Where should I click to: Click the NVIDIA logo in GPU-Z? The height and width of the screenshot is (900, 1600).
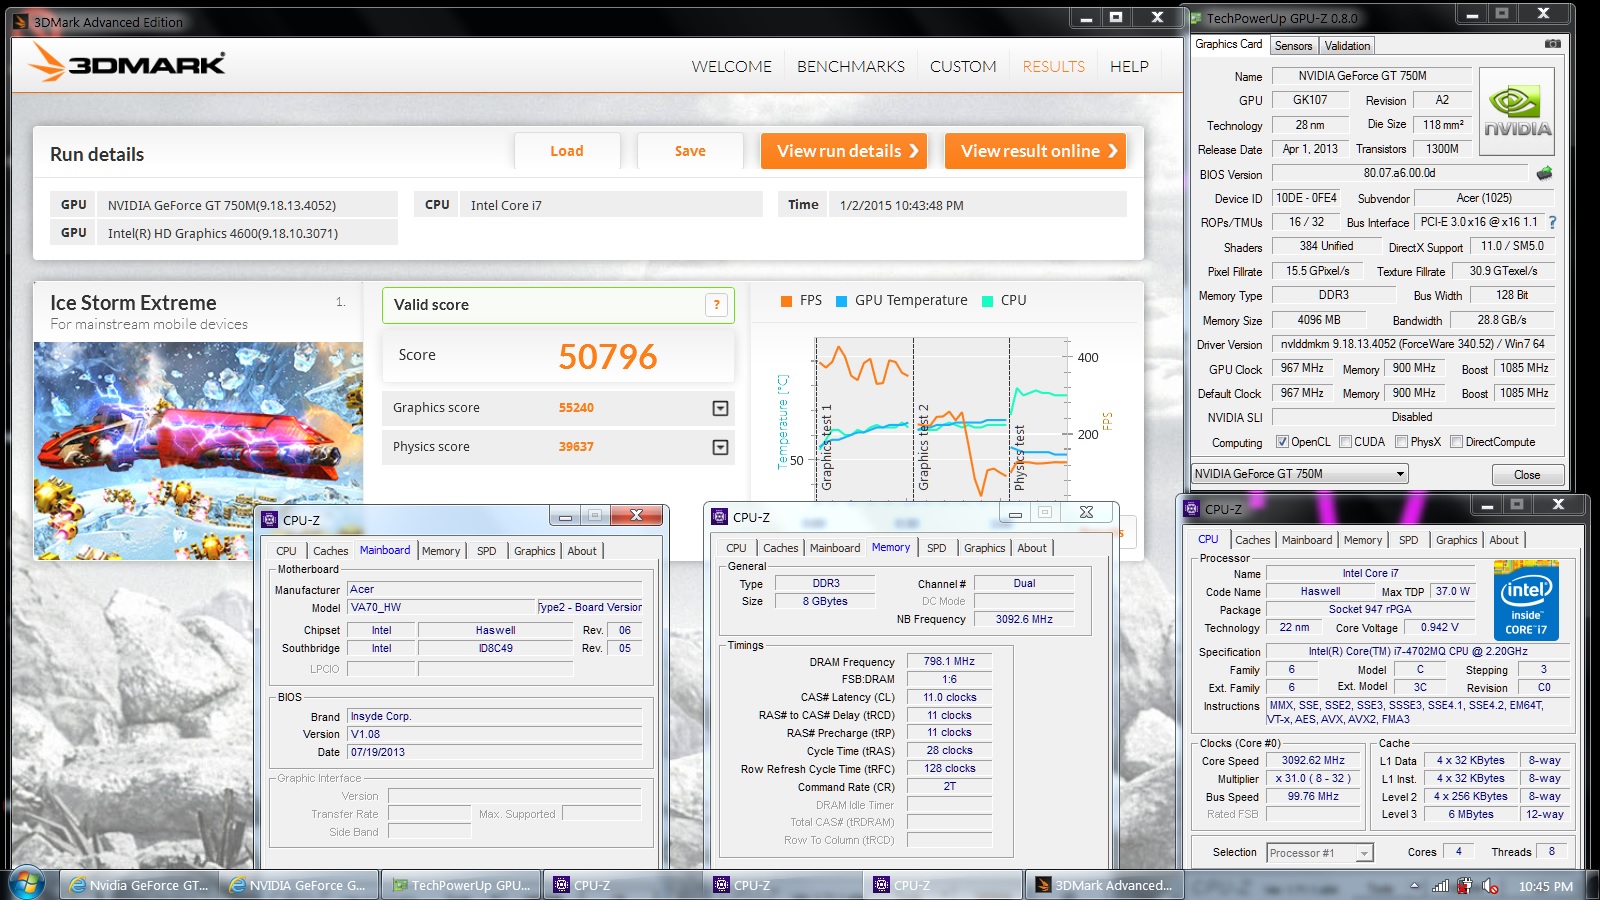1517,111
